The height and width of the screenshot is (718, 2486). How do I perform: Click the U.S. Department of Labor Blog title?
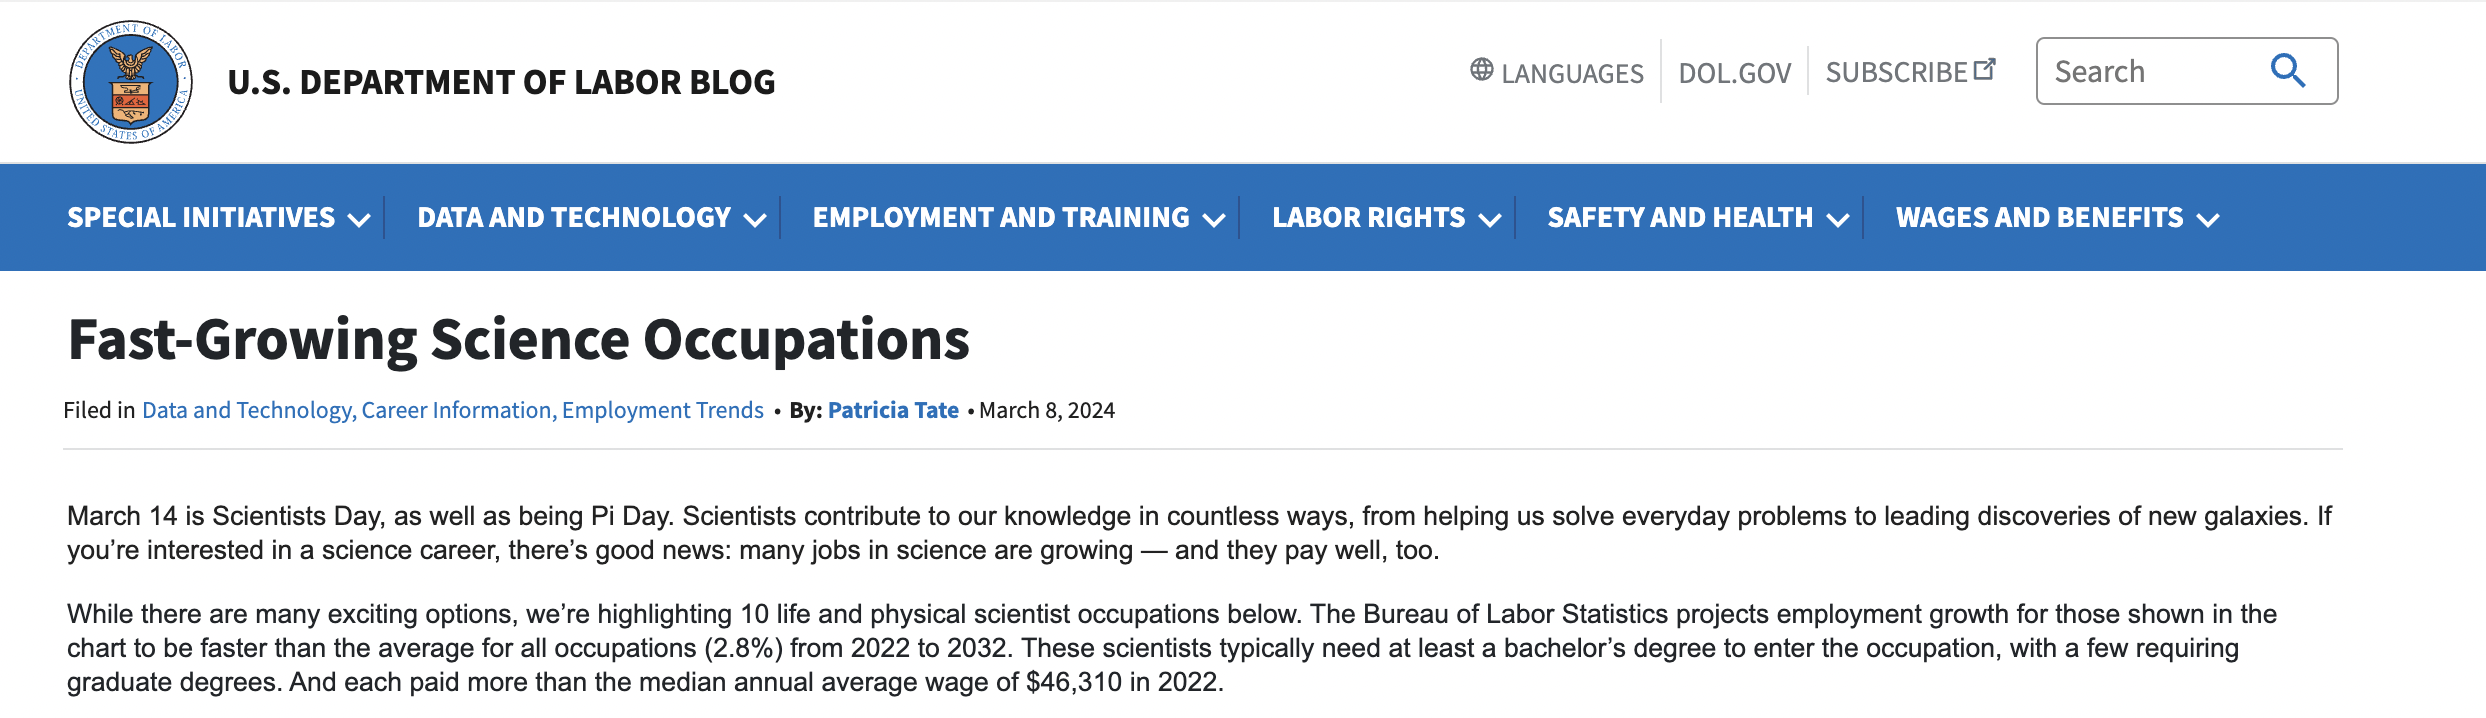[501, 82]
